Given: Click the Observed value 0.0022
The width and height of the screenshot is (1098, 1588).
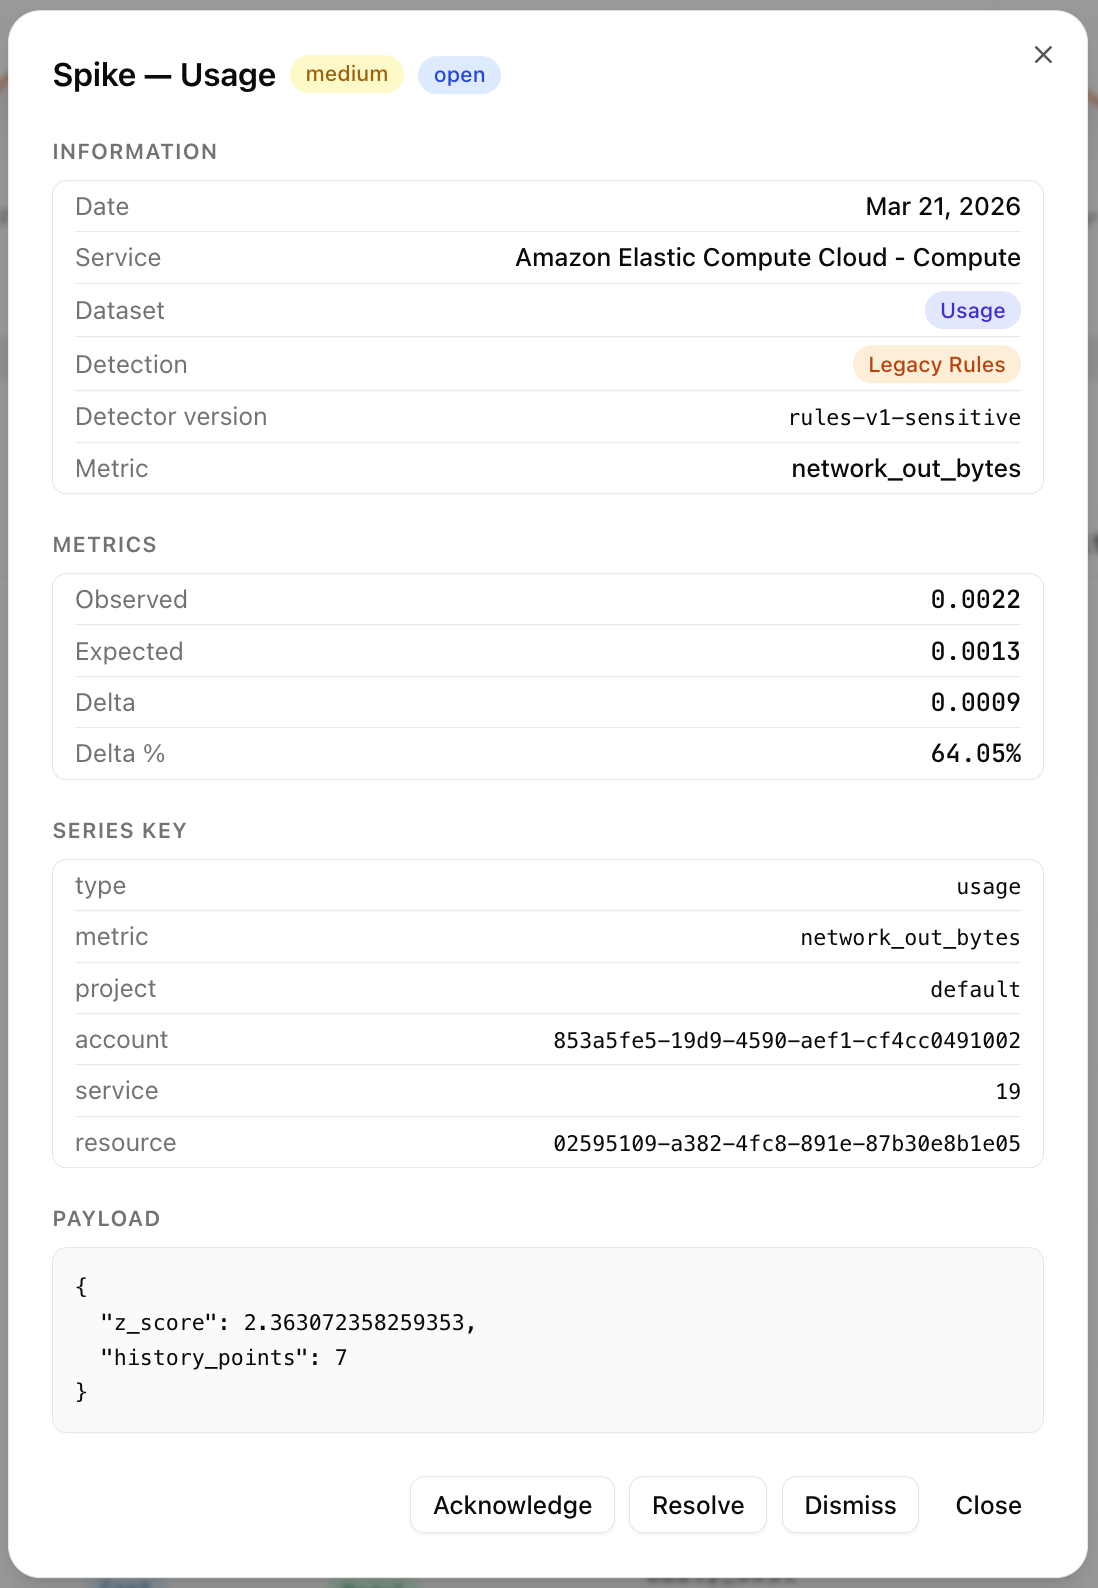Looking at the screenshot, I should pos(975,599).
